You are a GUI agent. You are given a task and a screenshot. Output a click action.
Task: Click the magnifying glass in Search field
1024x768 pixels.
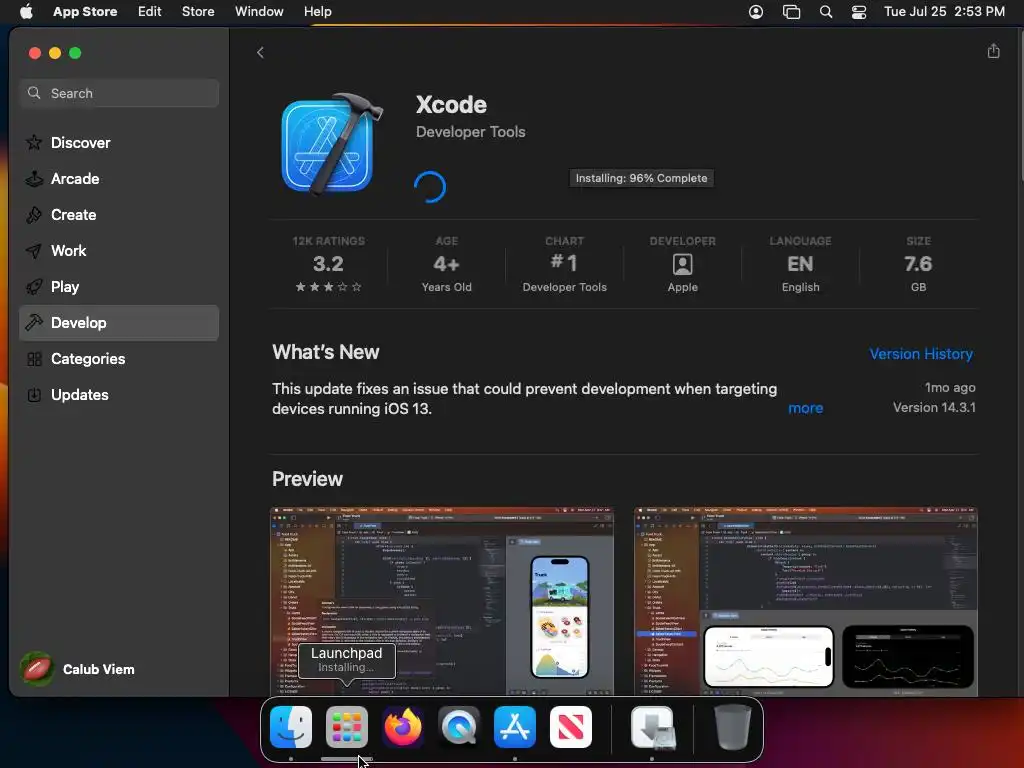click(34, 93)
